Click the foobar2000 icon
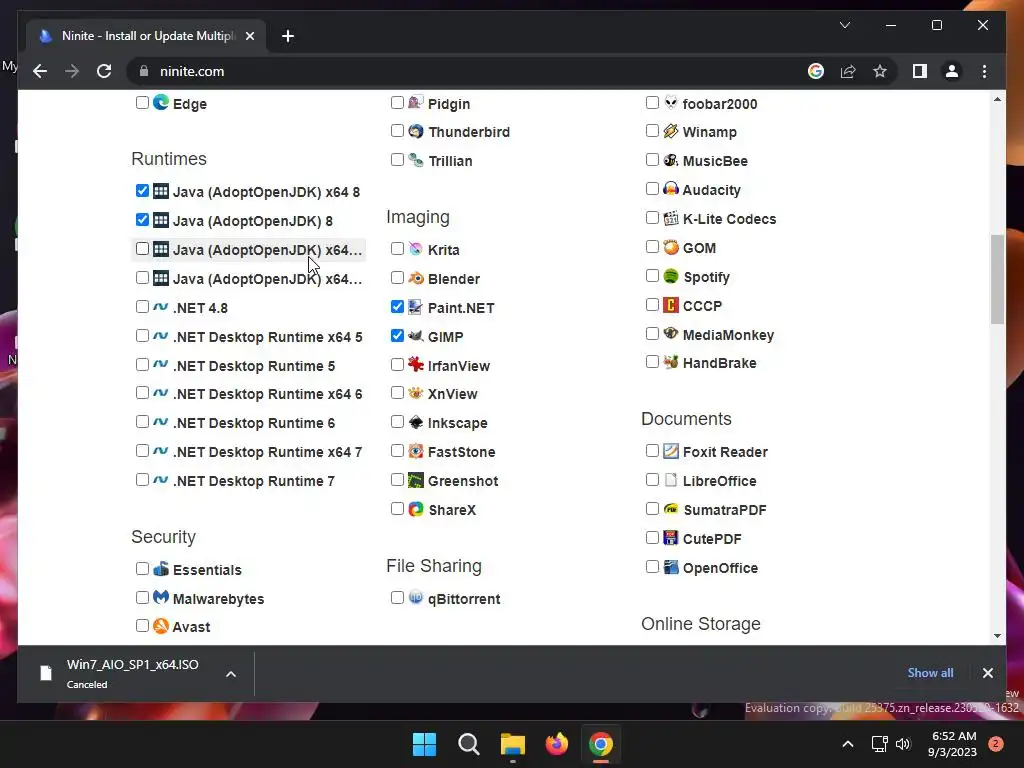This screenshot has height=768, width=1024. 671,103
